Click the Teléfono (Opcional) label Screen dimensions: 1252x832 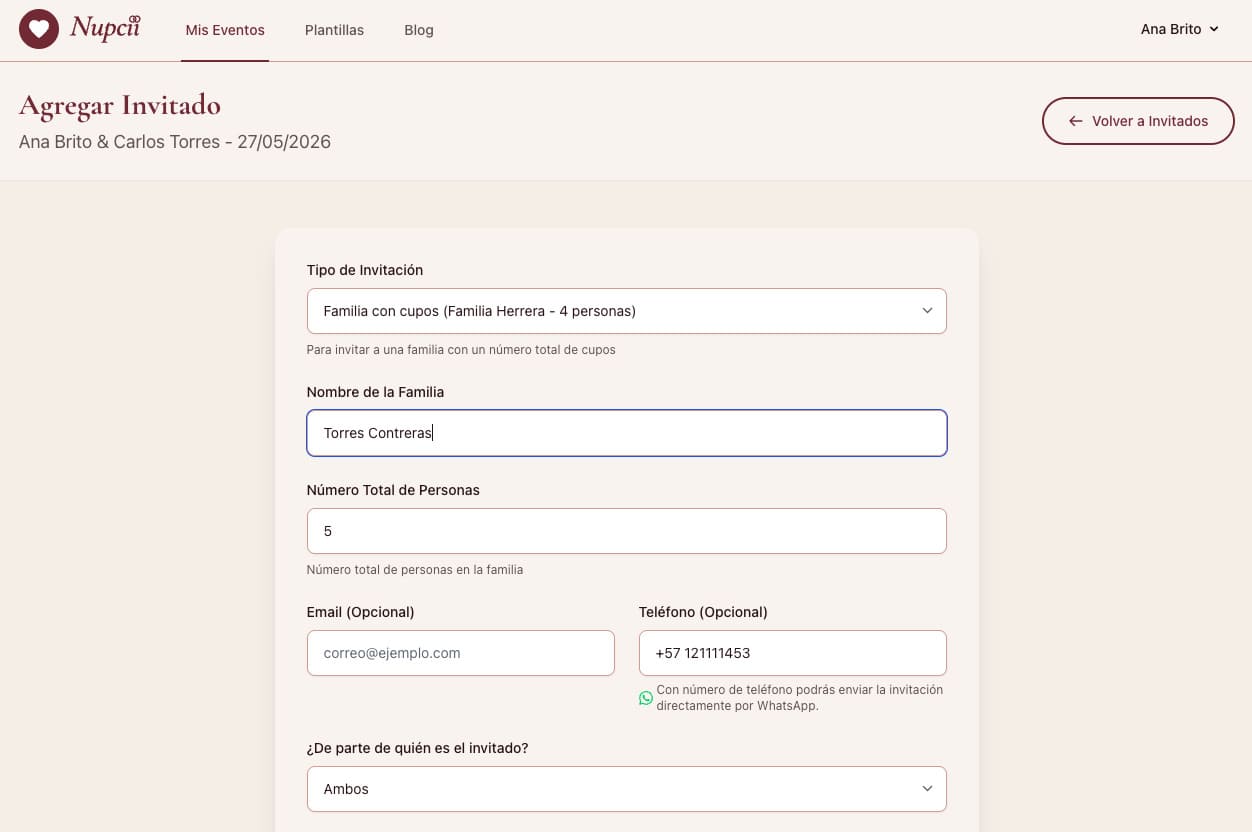click(x=703, y=612)
